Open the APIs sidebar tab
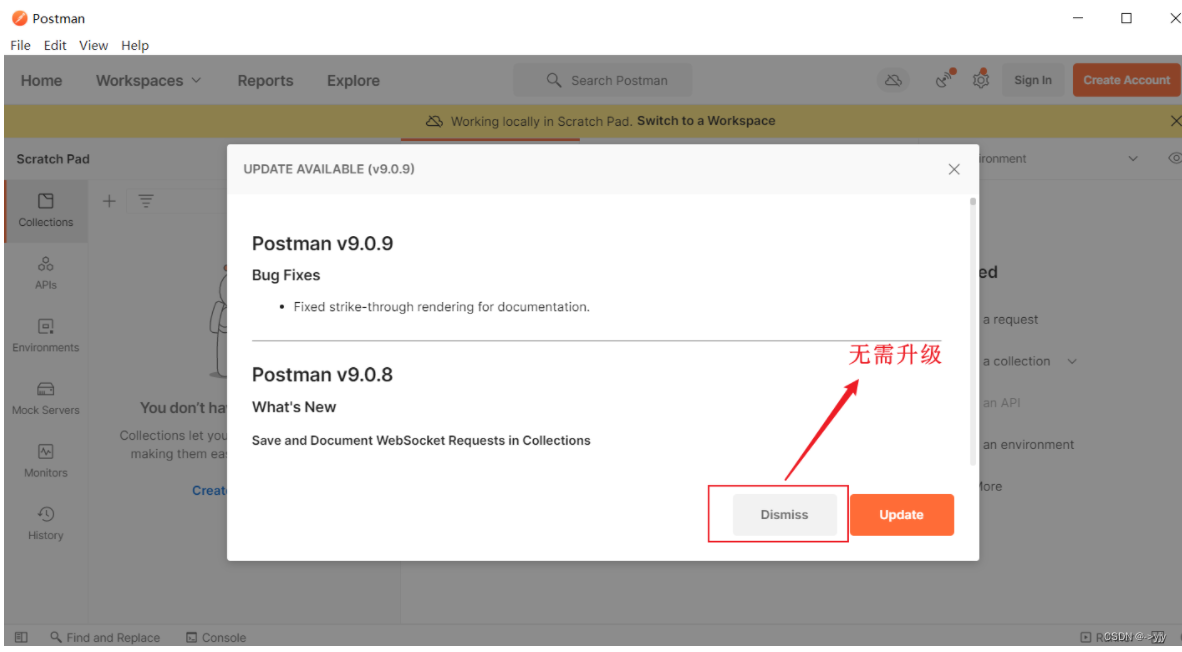This screenshot has width=1182, height=652. [45, 273]
